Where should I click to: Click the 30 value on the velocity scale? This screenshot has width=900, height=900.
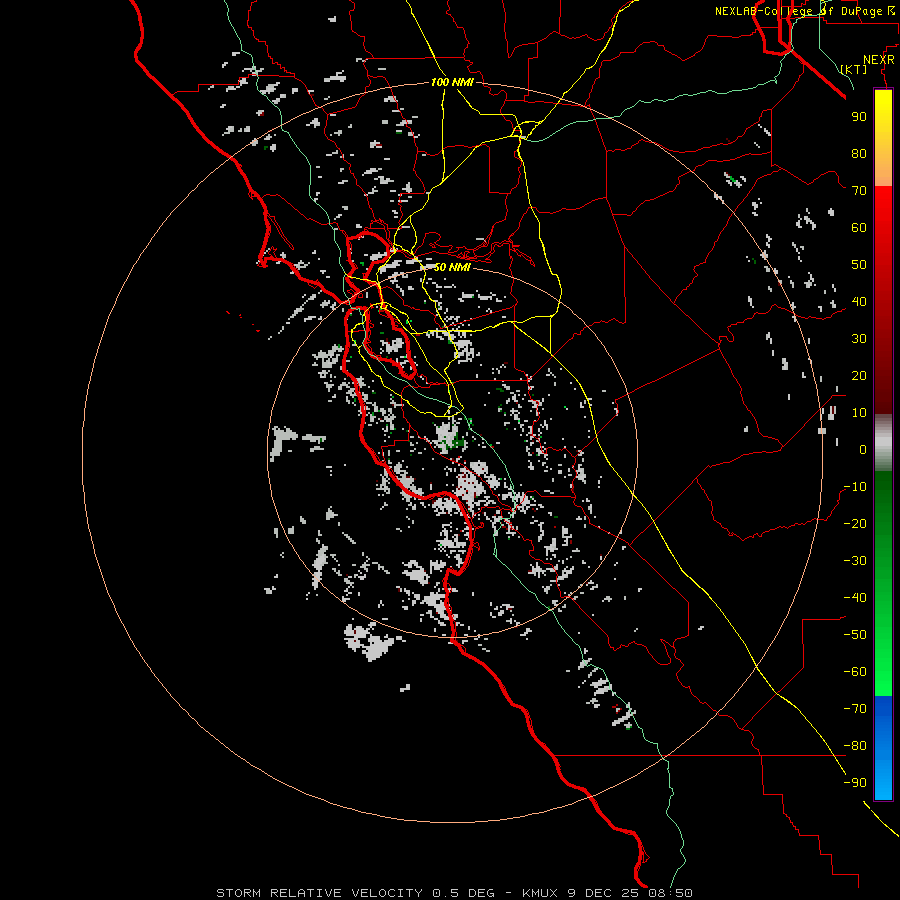859,339
